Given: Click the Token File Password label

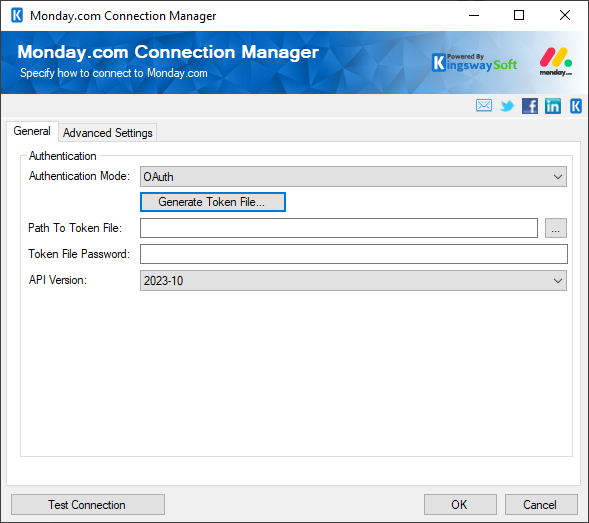Looking at the screenshot, I should tap(79, 254).
